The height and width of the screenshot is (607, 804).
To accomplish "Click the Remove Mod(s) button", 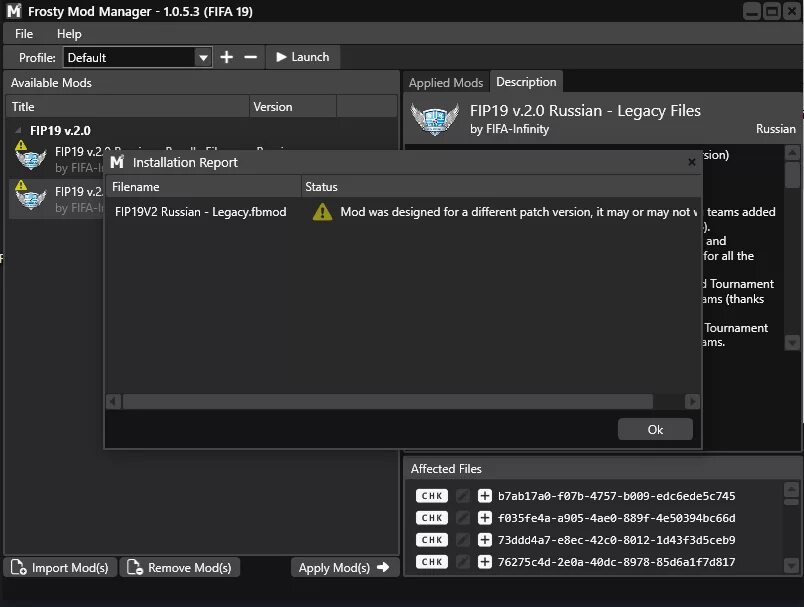I will click(x=179, y=568).
